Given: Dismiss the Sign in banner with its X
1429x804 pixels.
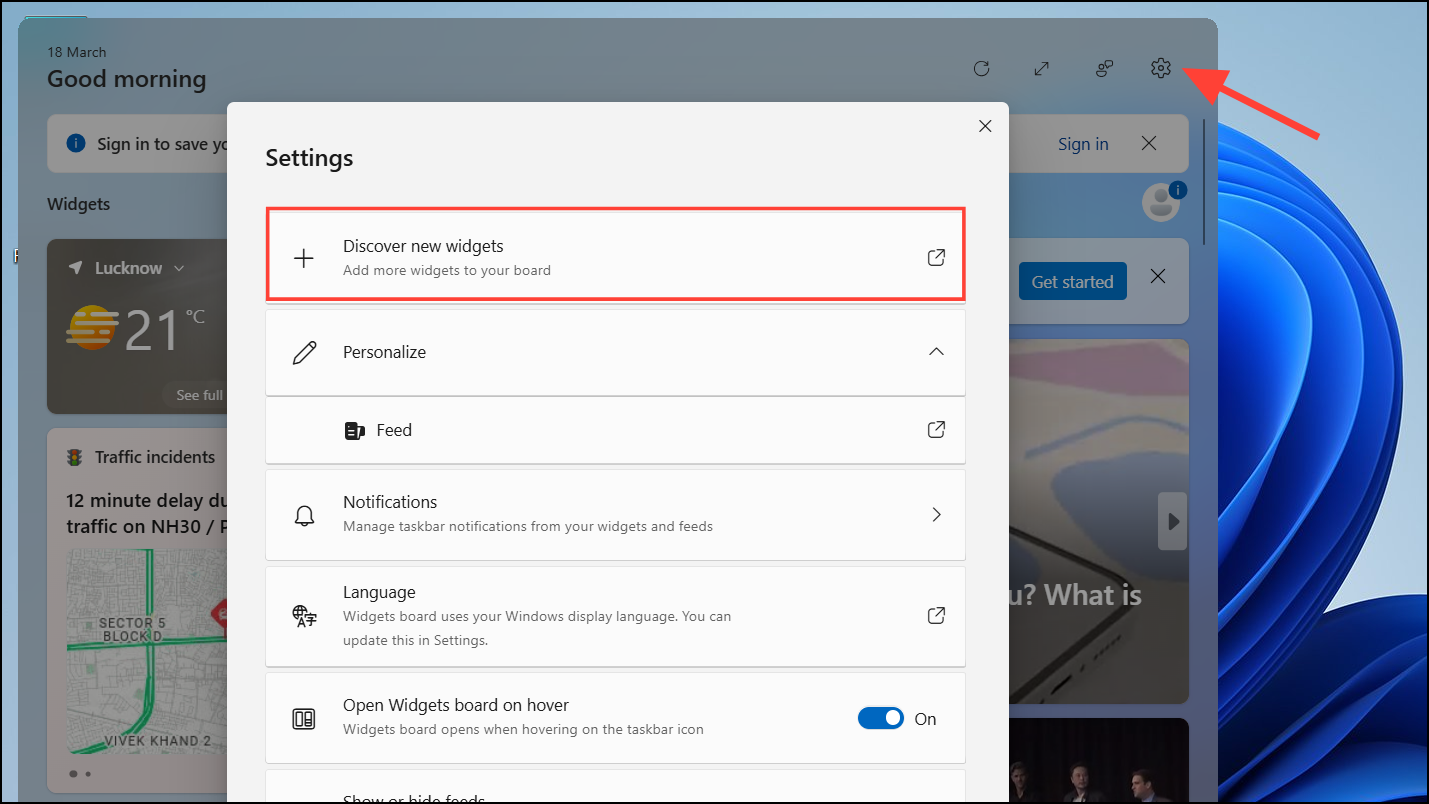Looking at the screenshot, I should point(1148,143).
